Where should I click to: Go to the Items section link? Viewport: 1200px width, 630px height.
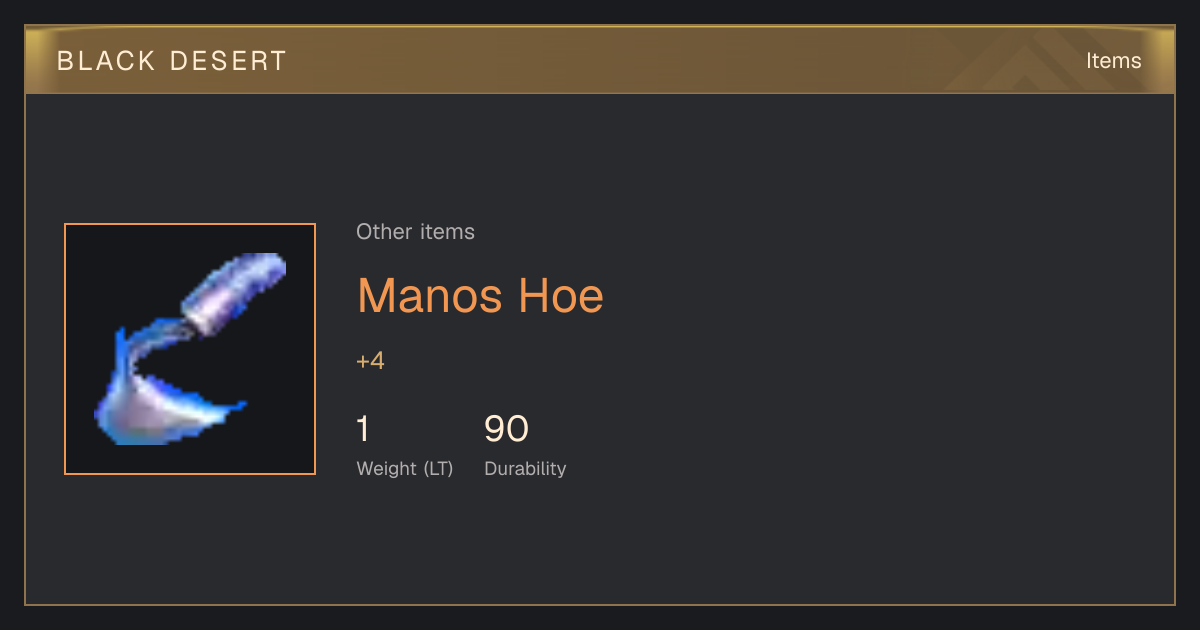click(x=1113, y=61)
